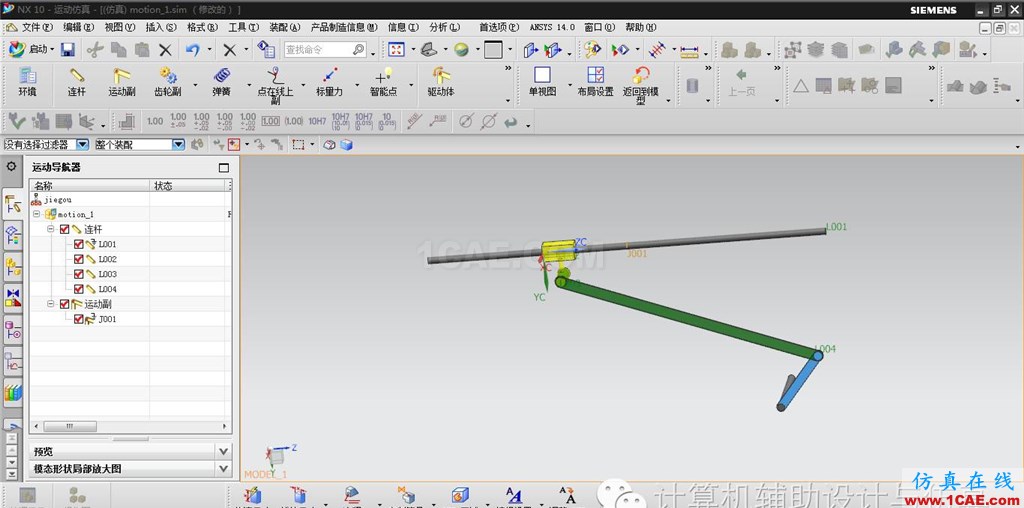Click 返回到模型 return to model
The height and width of the screenshot is (508, 1024).
(x=641, y=86)
